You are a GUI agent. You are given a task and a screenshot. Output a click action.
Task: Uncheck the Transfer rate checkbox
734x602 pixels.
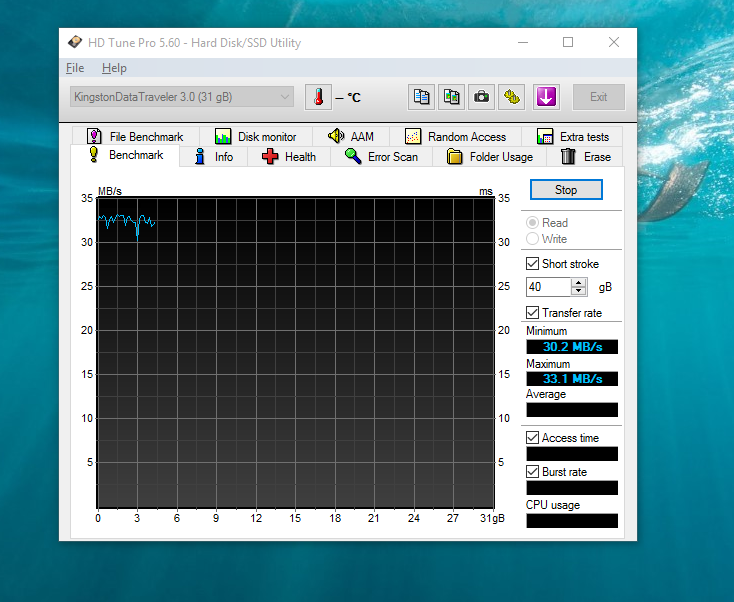pos(533,313)
